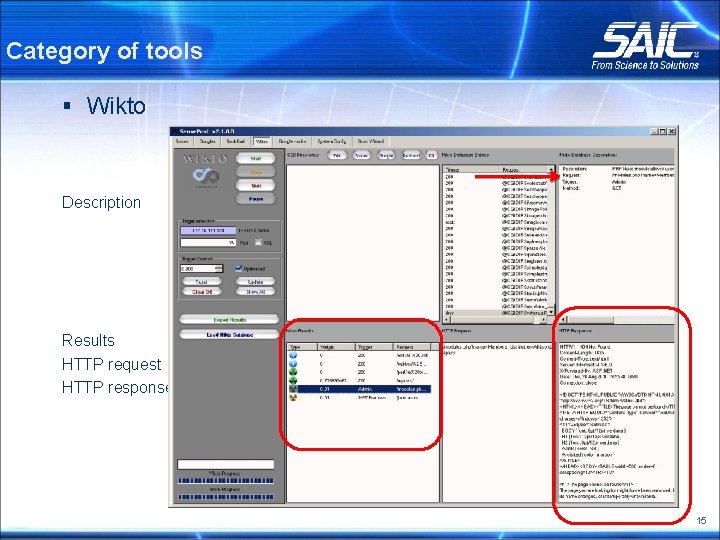Screen dimensions: 720x540
Task: Open the Scan Wizard tab
Action: [x=370, y=142]
